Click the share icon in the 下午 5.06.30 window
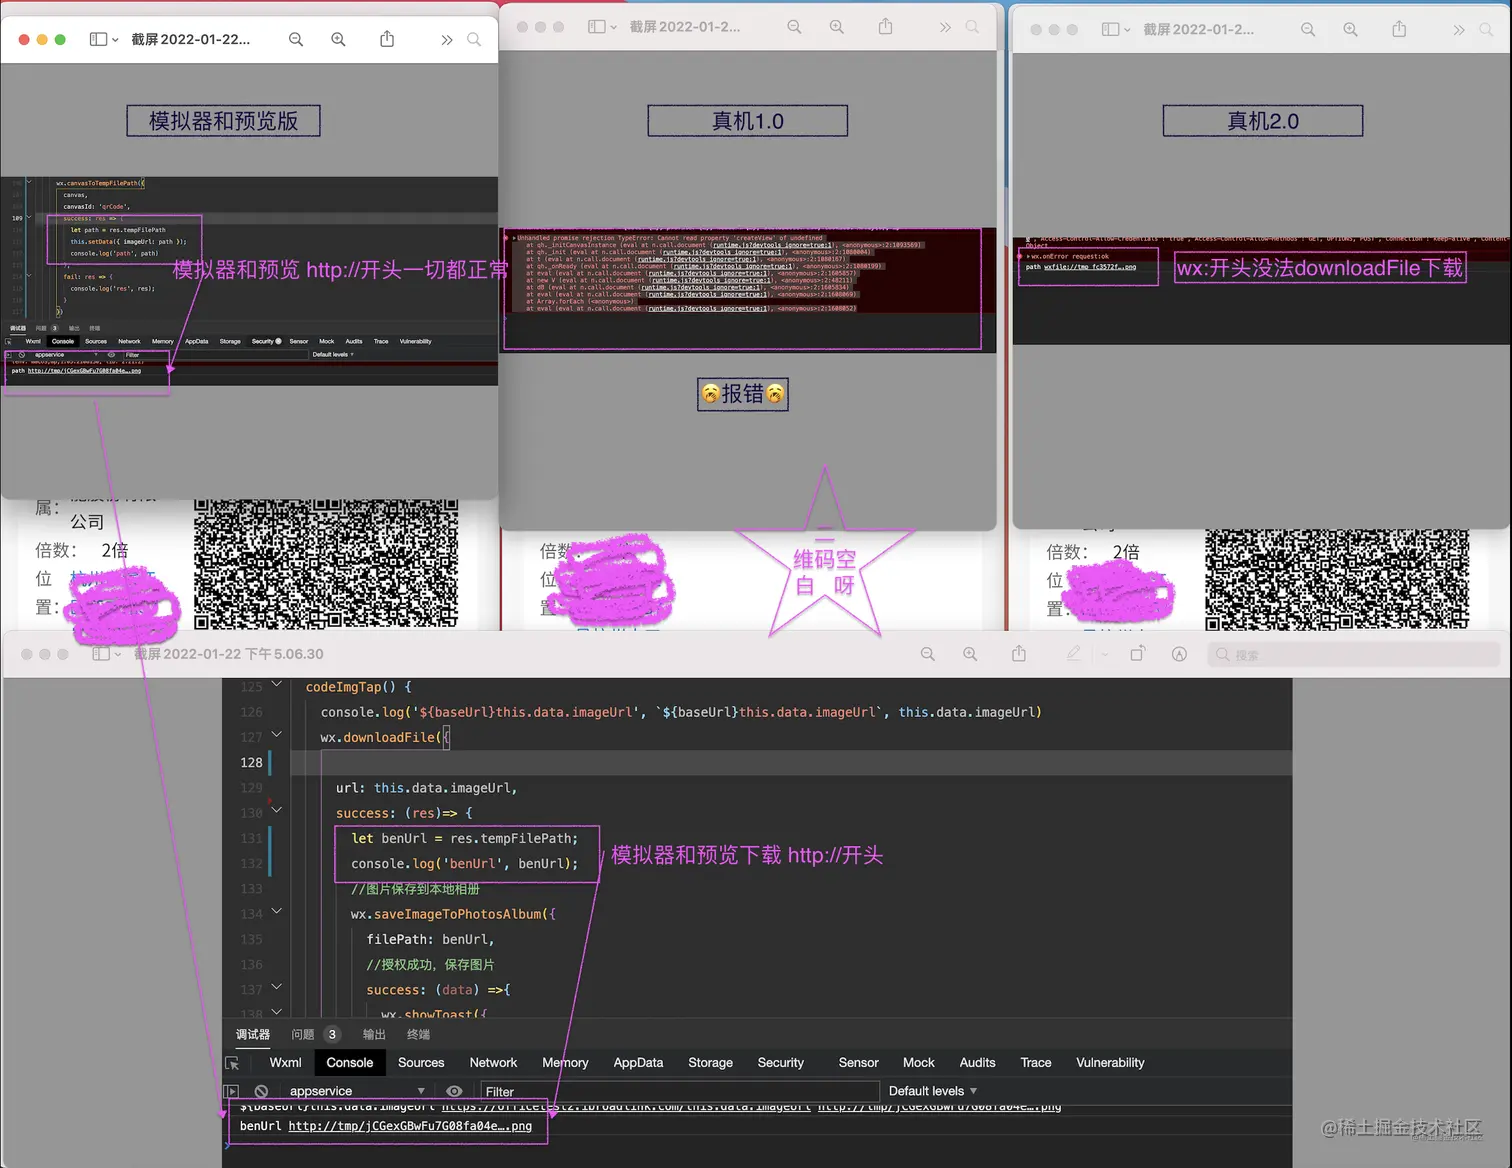The height and width of the screenshot is (1168, 1512). pyautogui.click(x=1019, y=653)
